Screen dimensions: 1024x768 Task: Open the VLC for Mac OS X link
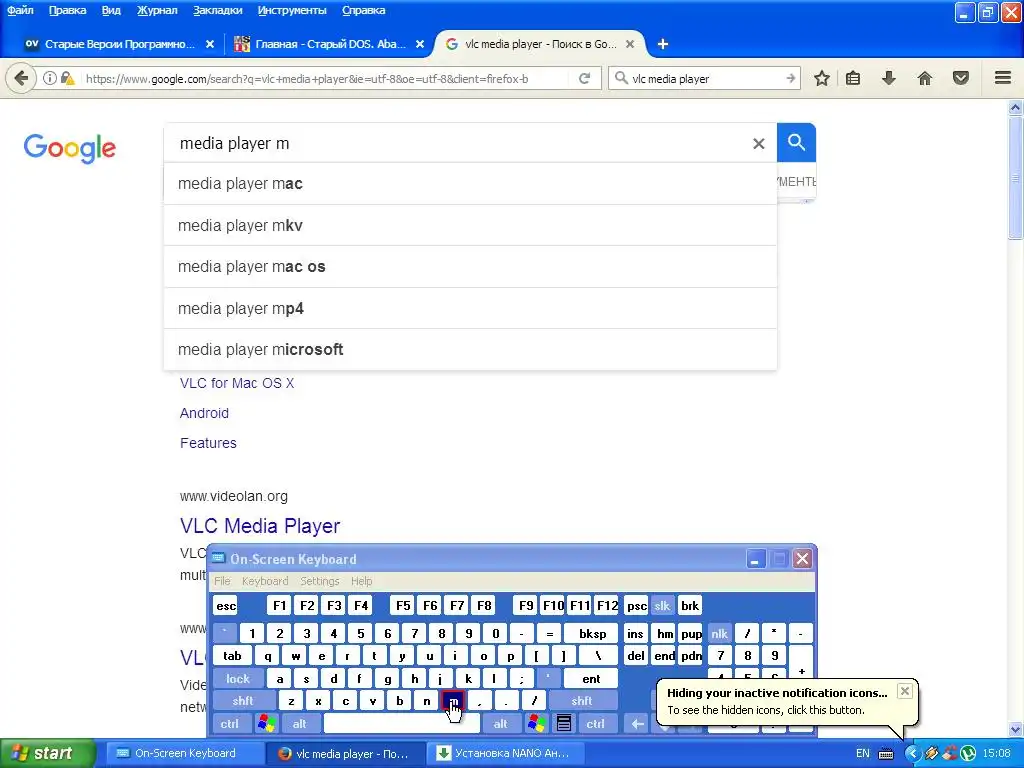click(237, 383)
